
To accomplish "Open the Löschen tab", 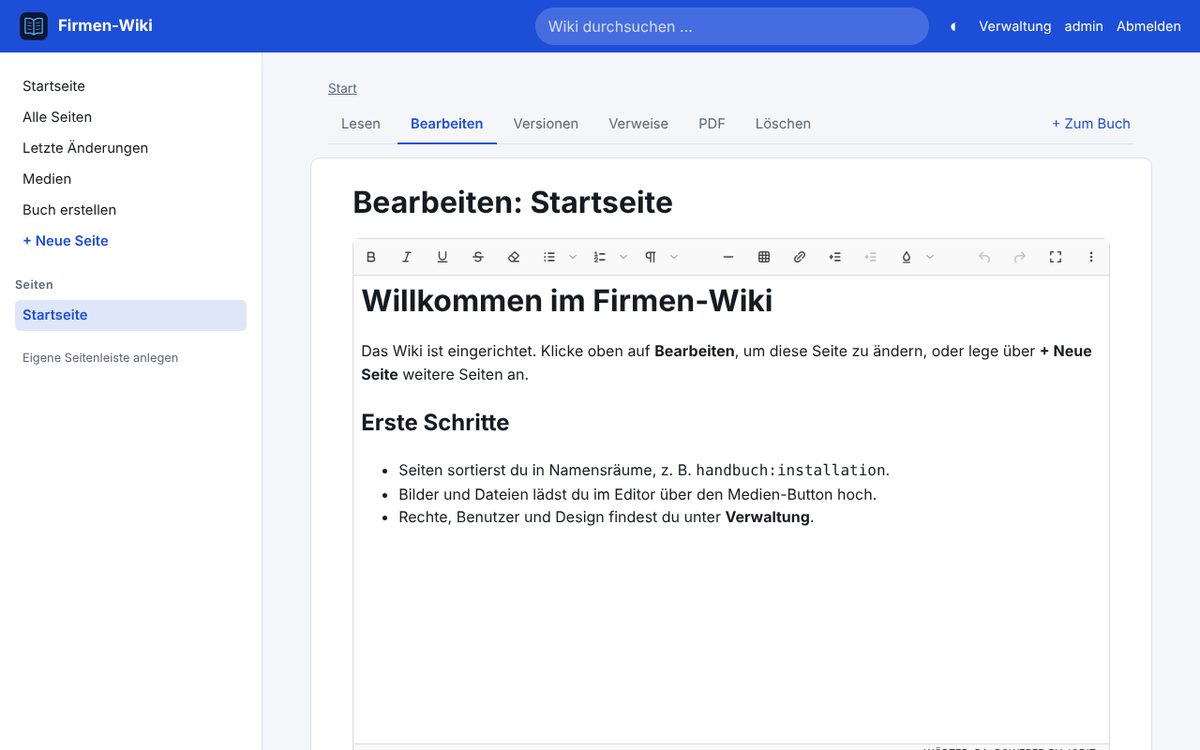I will [x=783, y=124].
